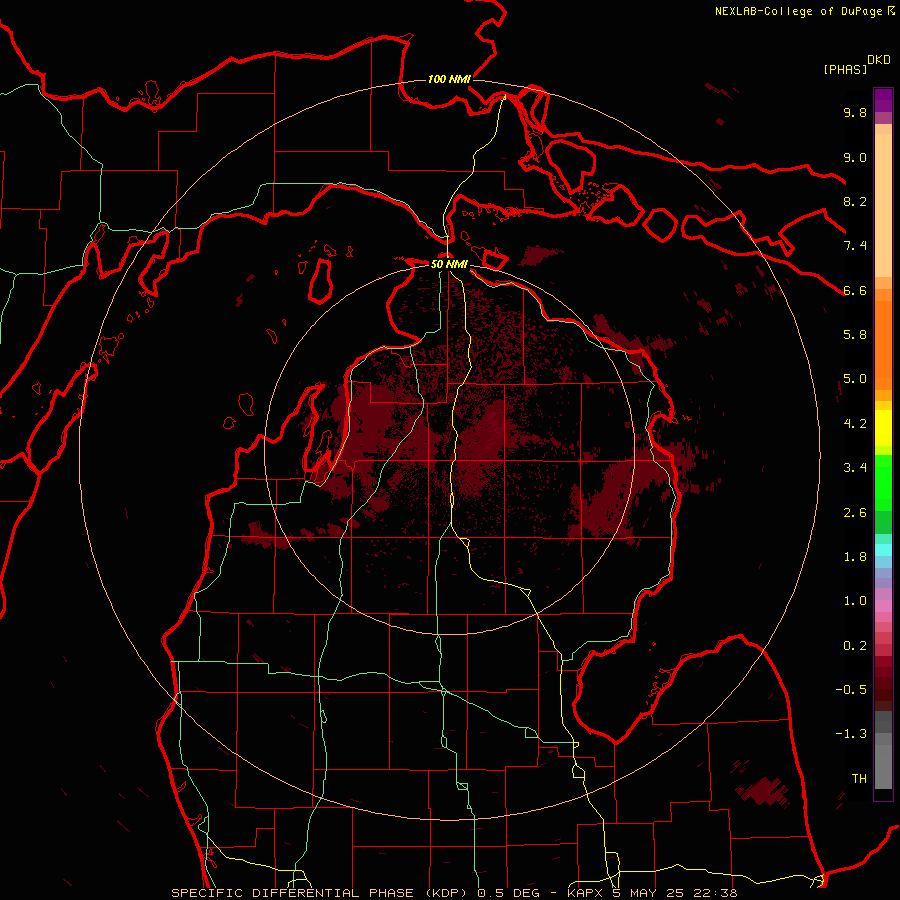900x900 pixels.
Task: Click the 8.2 color scale label
Action: click(855, 201)
